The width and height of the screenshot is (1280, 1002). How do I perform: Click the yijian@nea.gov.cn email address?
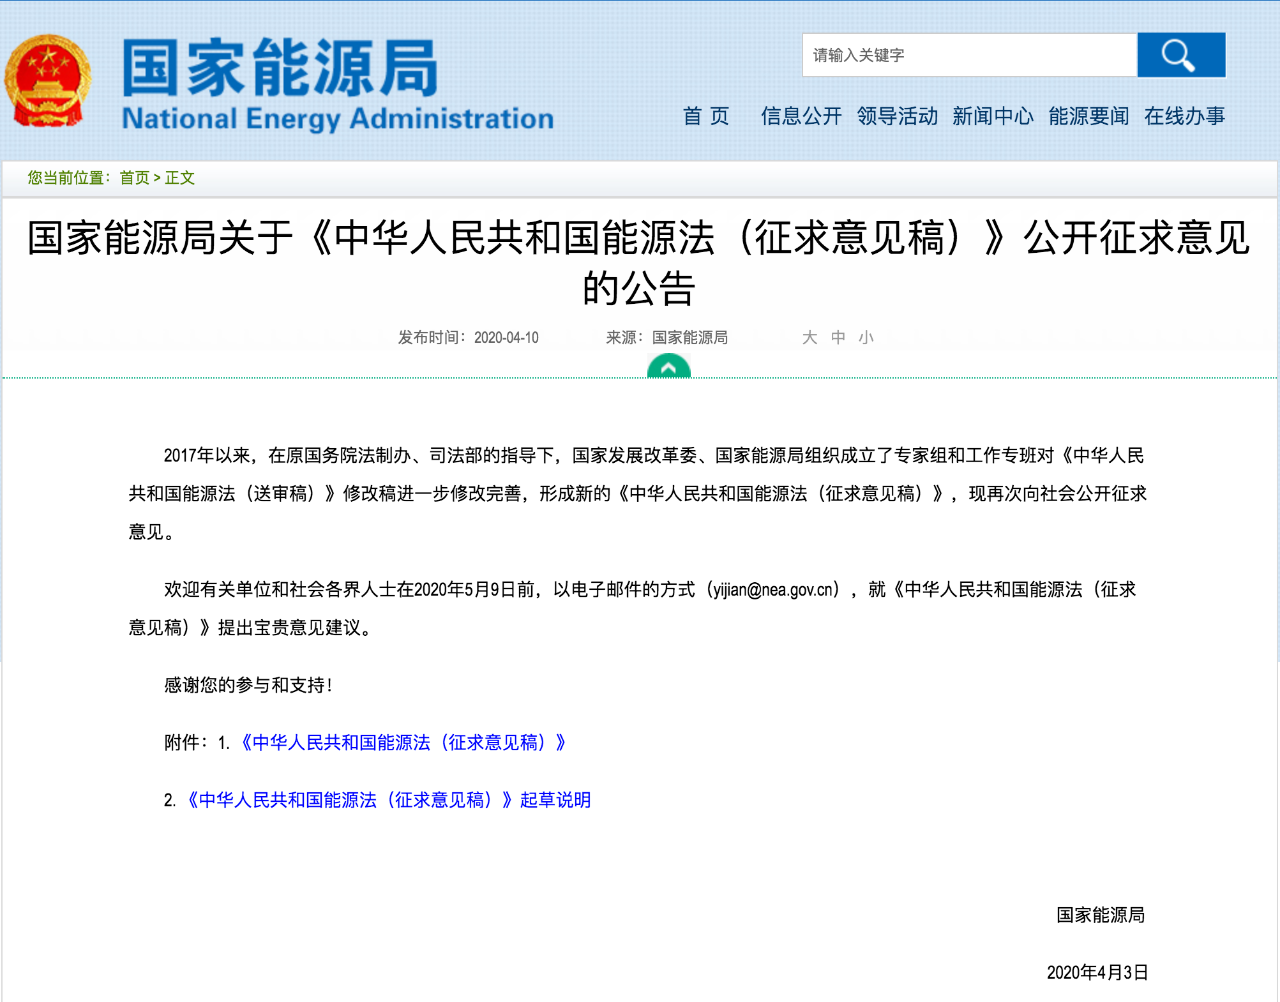click(x=775, y=590)
